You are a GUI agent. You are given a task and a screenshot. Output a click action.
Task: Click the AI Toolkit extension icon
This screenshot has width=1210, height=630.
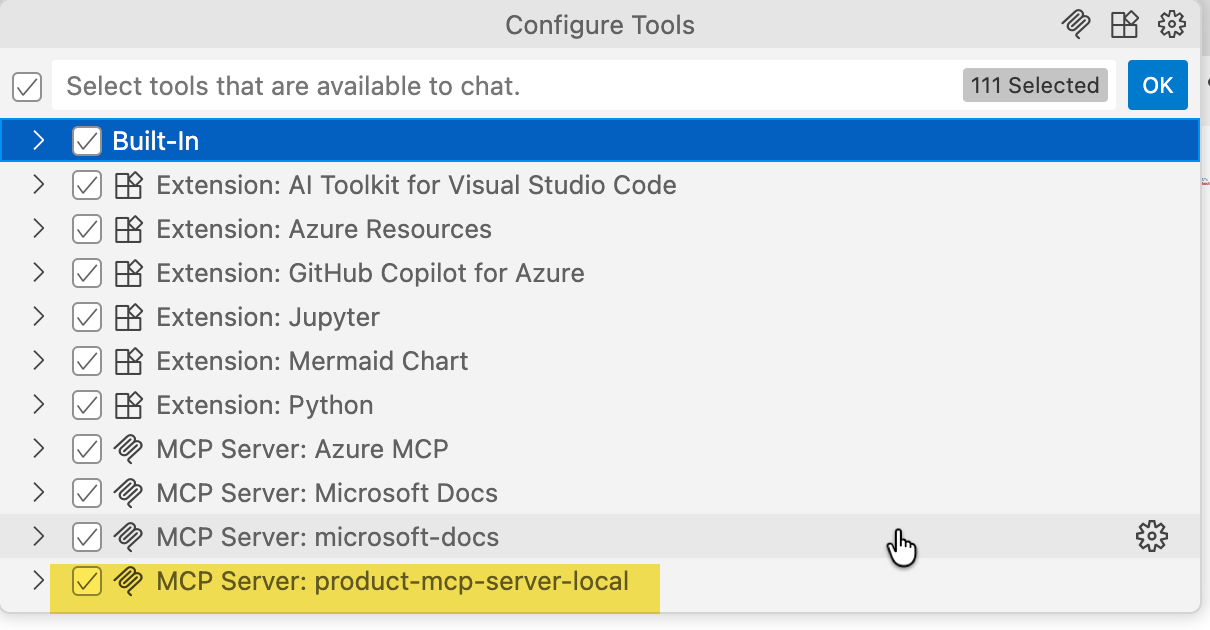coord(129,185)
